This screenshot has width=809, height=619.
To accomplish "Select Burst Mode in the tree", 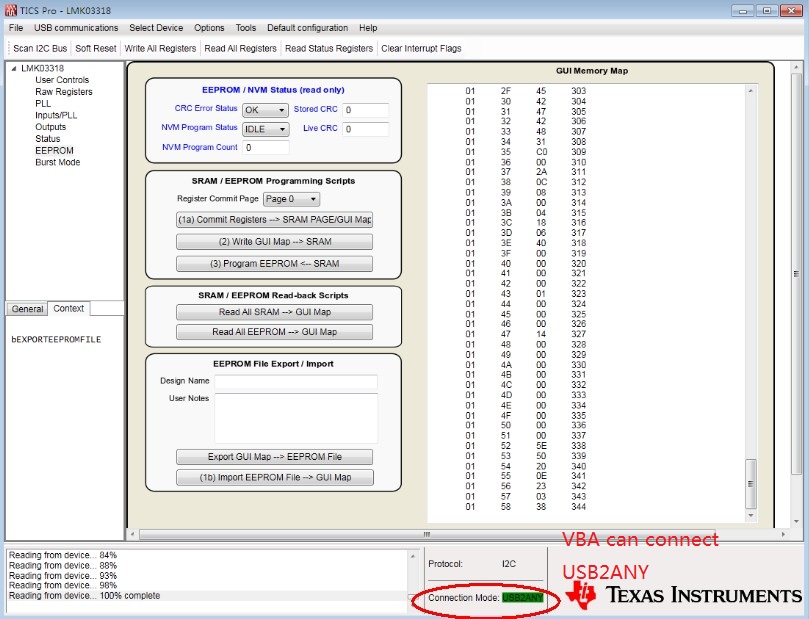I will pos(58,162).
